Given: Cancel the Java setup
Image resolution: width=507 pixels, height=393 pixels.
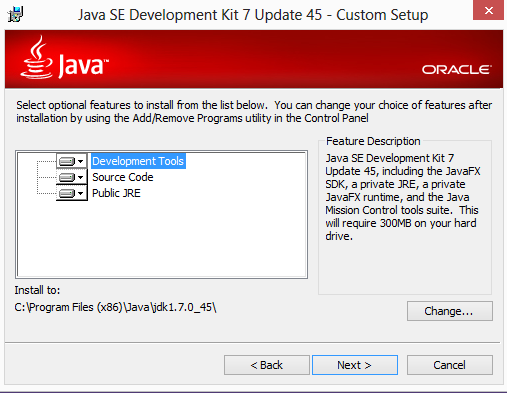Looking at the screenshot, I should pos(450,365).
